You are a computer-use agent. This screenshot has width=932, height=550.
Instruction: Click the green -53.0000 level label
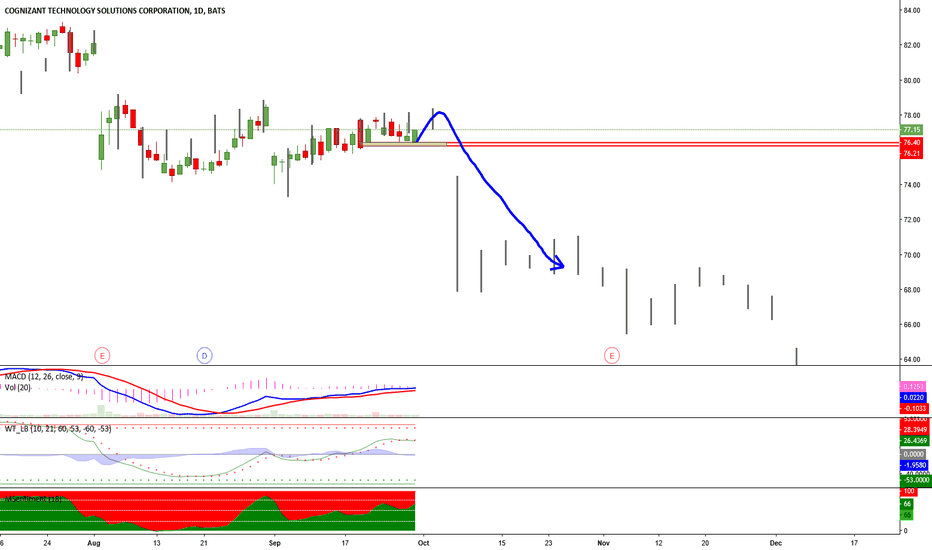click(915, 480)
